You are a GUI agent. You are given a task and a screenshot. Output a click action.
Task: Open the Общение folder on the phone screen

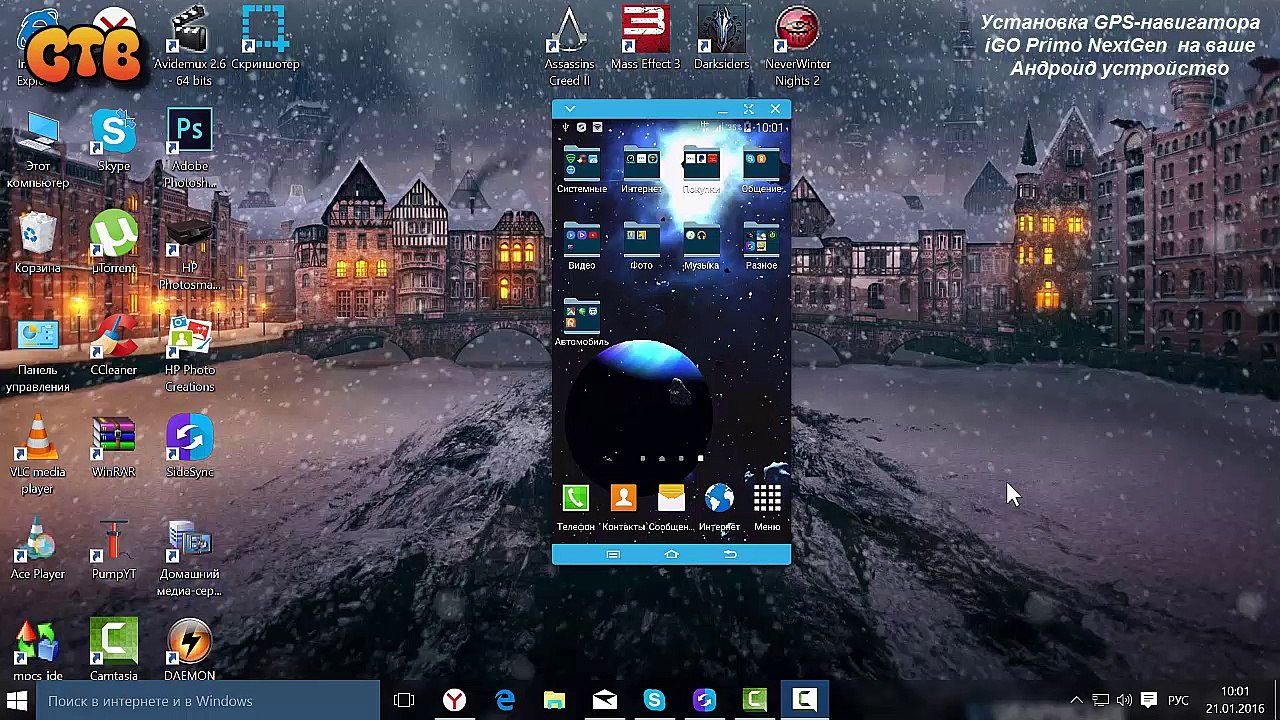click(761, 170)
